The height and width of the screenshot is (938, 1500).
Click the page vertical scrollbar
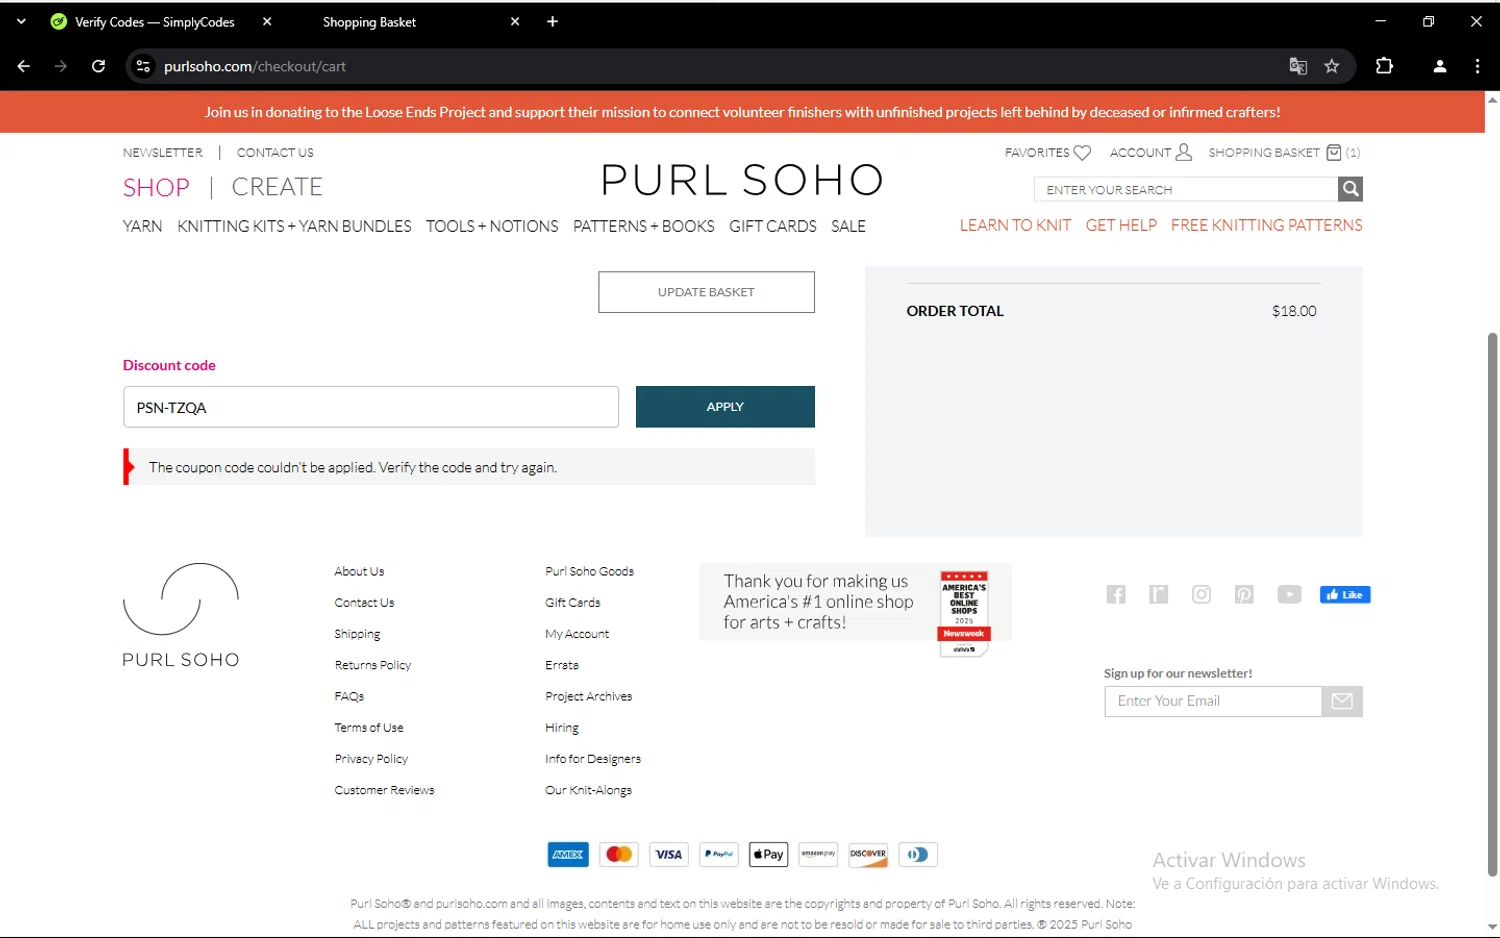coord(1492,605)
